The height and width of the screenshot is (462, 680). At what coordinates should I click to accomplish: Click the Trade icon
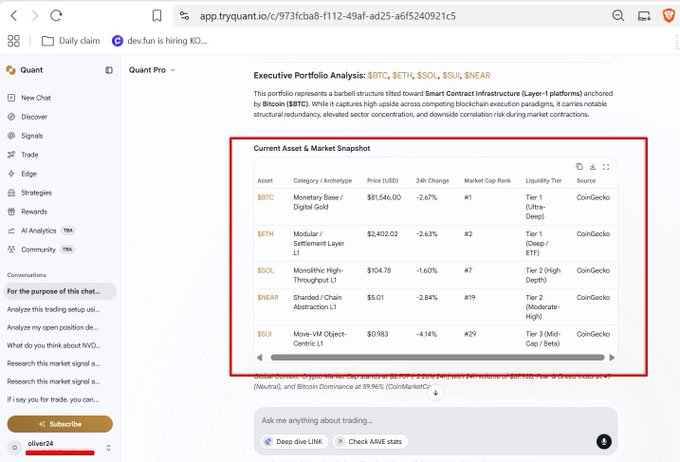pyautogui.click(x=12, y=154)
